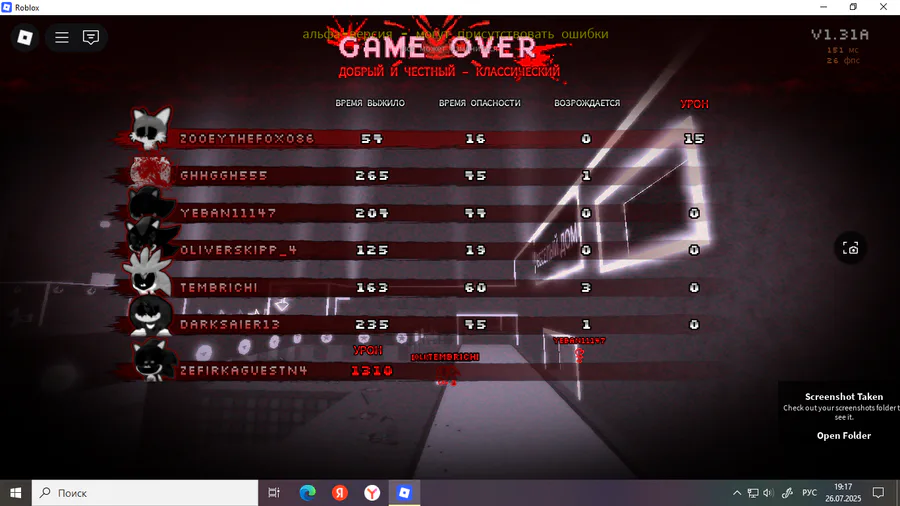Click the ДОБРЫЙ И ЧЕСТНЫЙ – КЛАССИЧЕСКИЙ subtitle

(449, 72)
